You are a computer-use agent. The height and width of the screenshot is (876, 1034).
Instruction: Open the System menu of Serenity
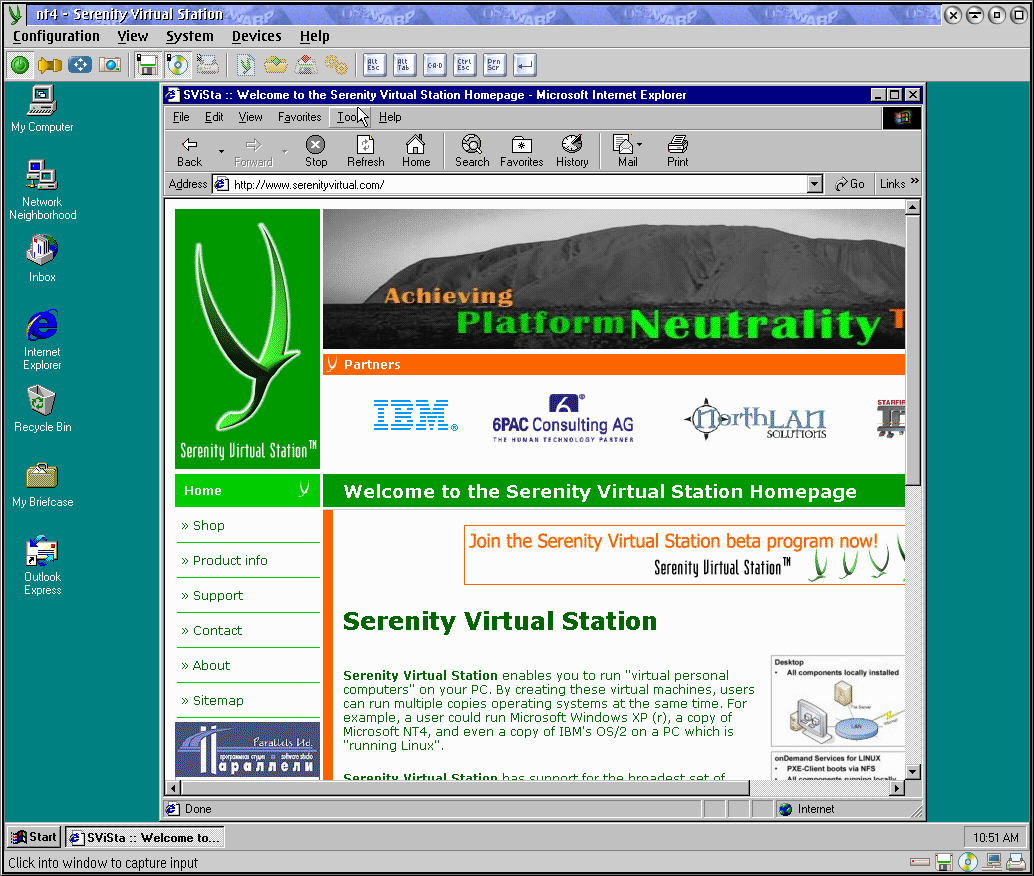pyautogui.click(x=189, y=36)
